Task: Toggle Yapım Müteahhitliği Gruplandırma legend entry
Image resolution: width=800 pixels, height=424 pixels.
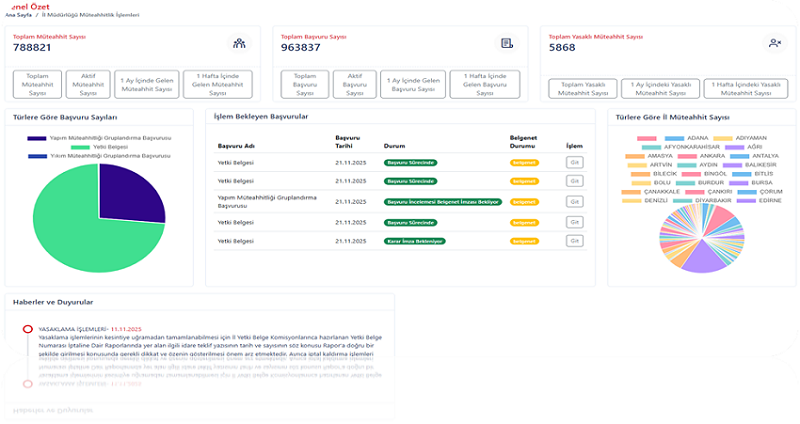Action: coord(98,138)
